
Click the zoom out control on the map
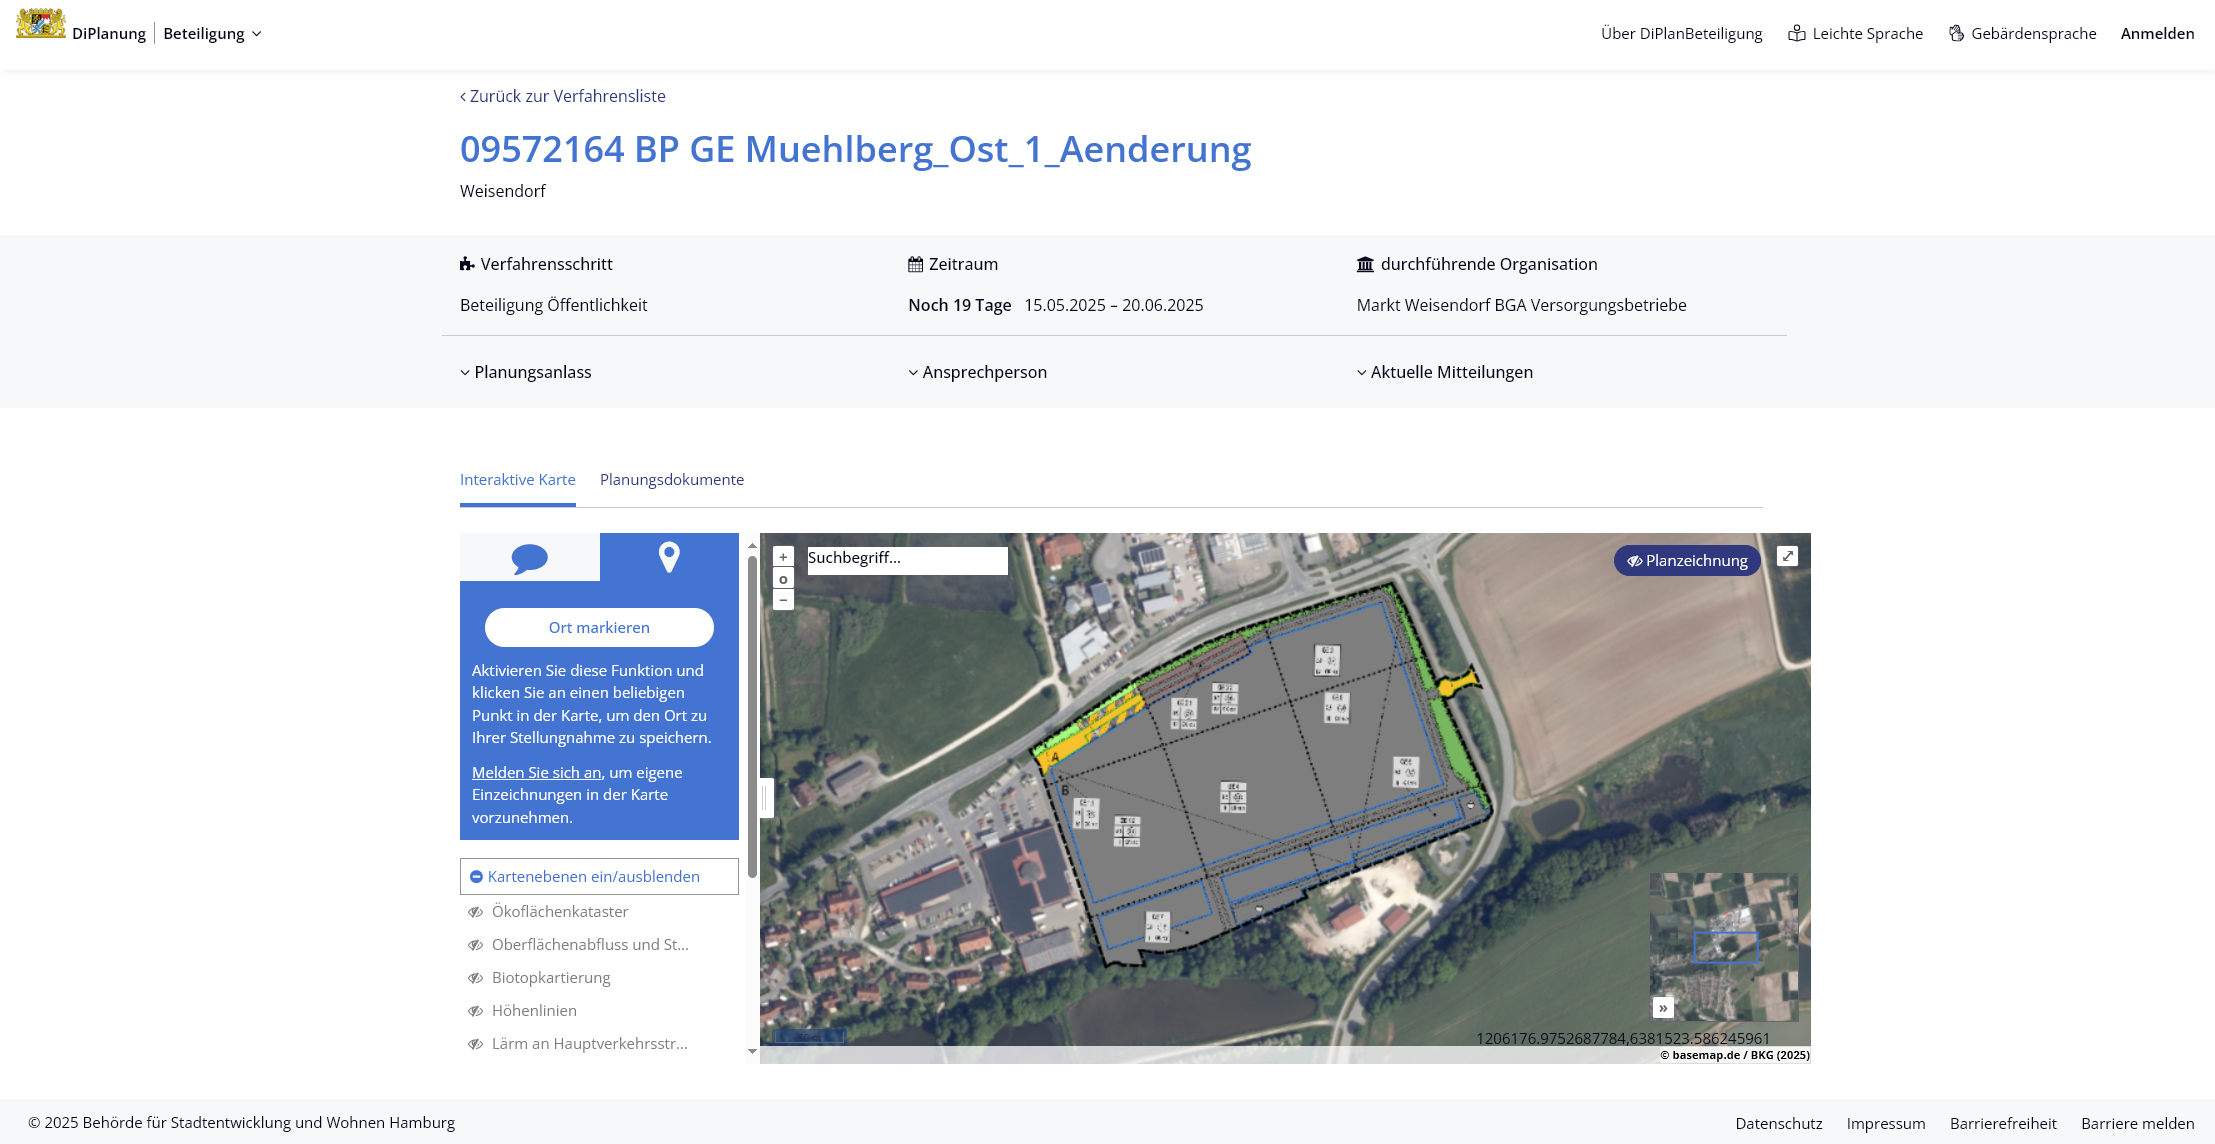[783, 601]
